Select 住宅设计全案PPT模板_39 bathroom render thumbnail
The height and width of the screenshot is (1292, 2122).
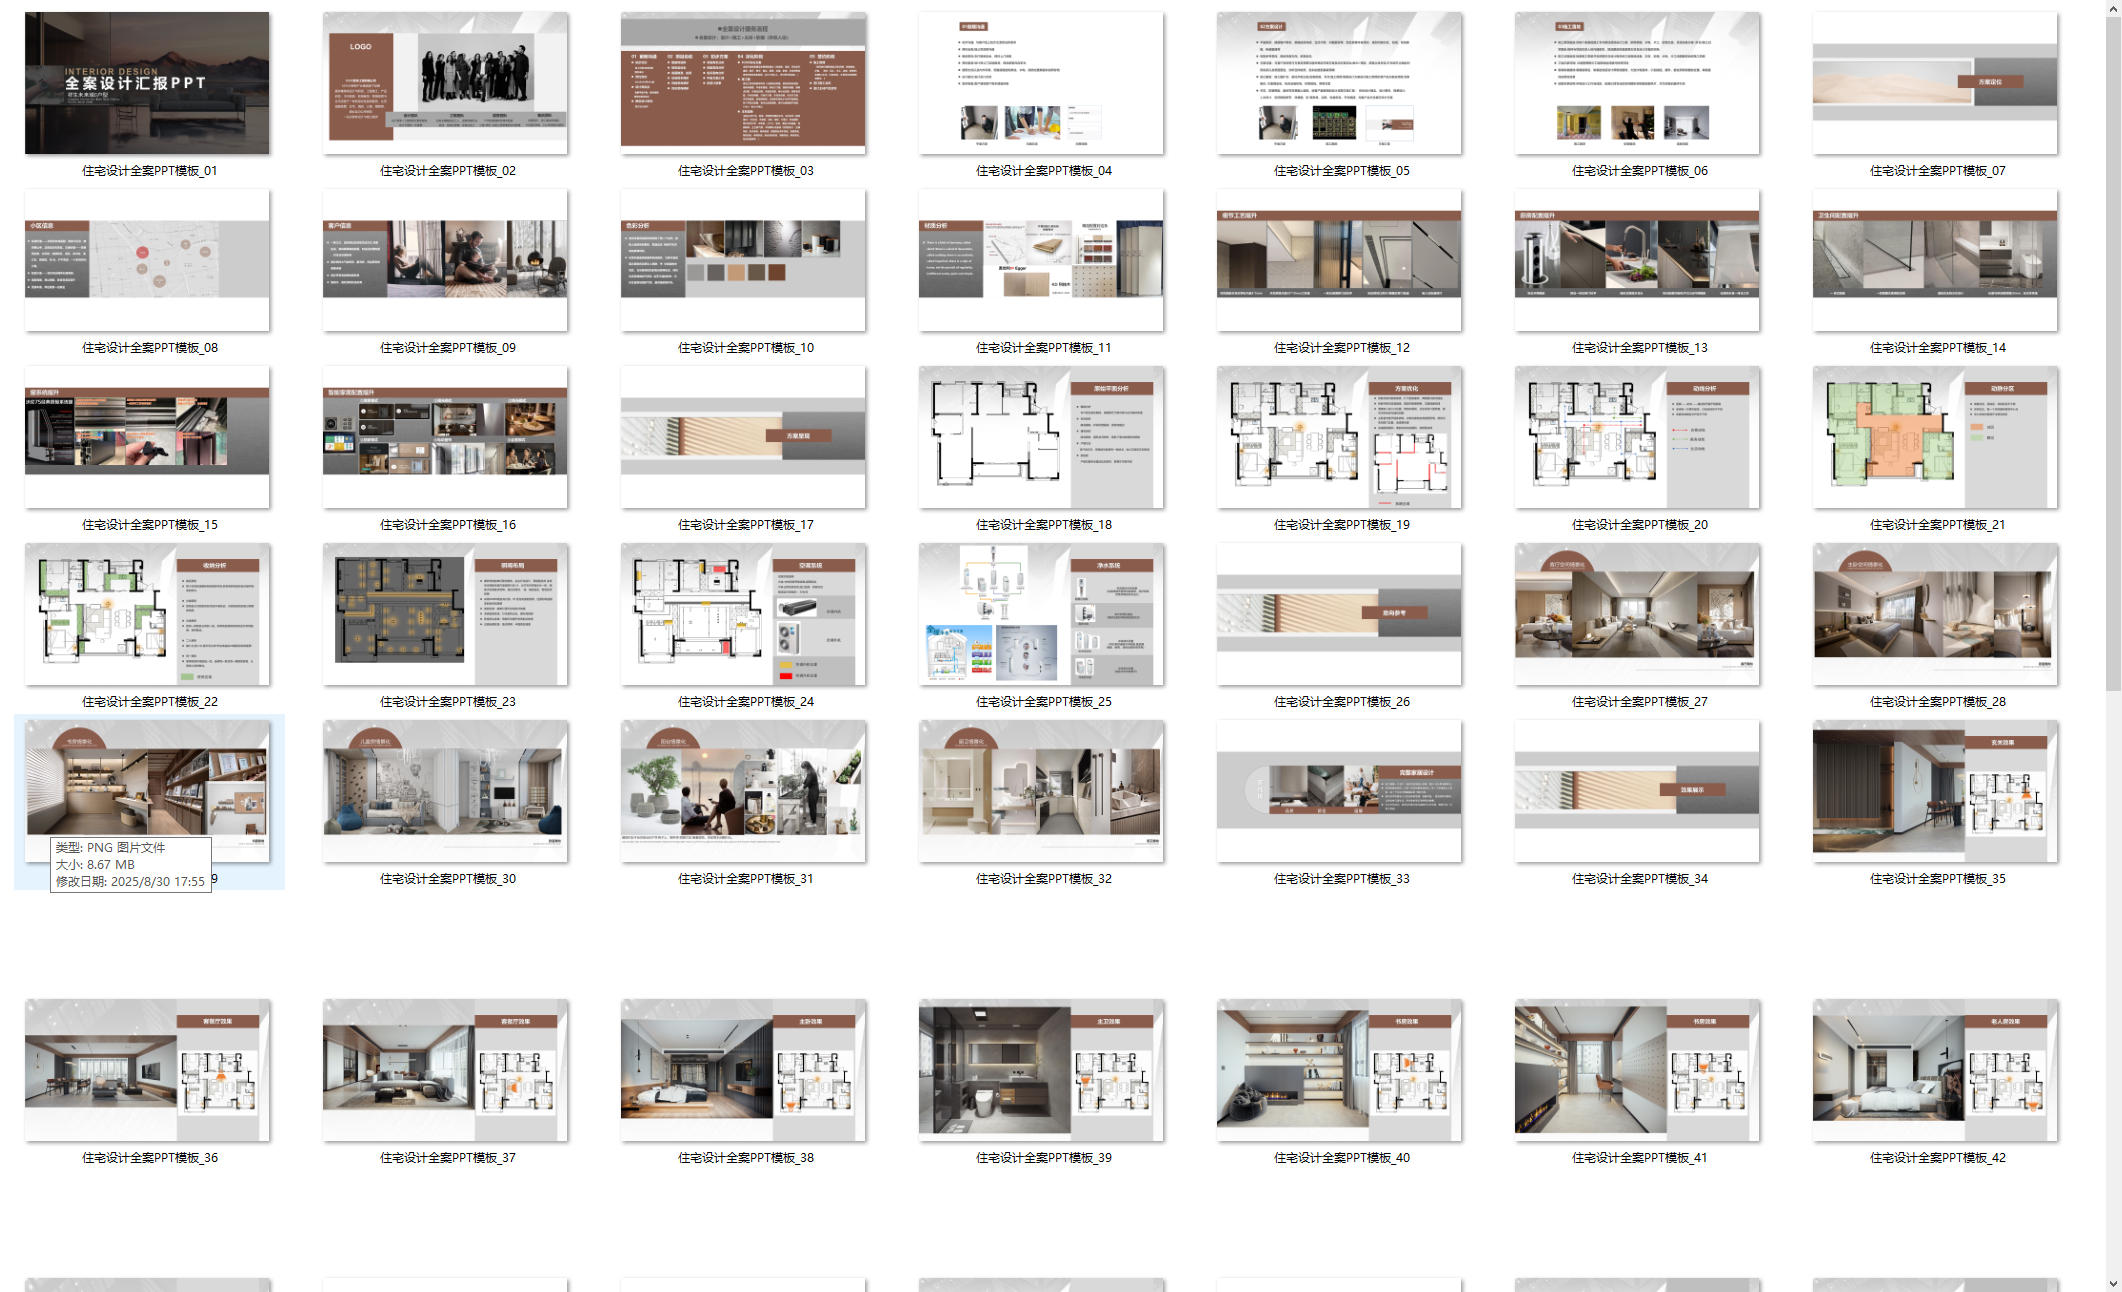coord(1041,1070)
